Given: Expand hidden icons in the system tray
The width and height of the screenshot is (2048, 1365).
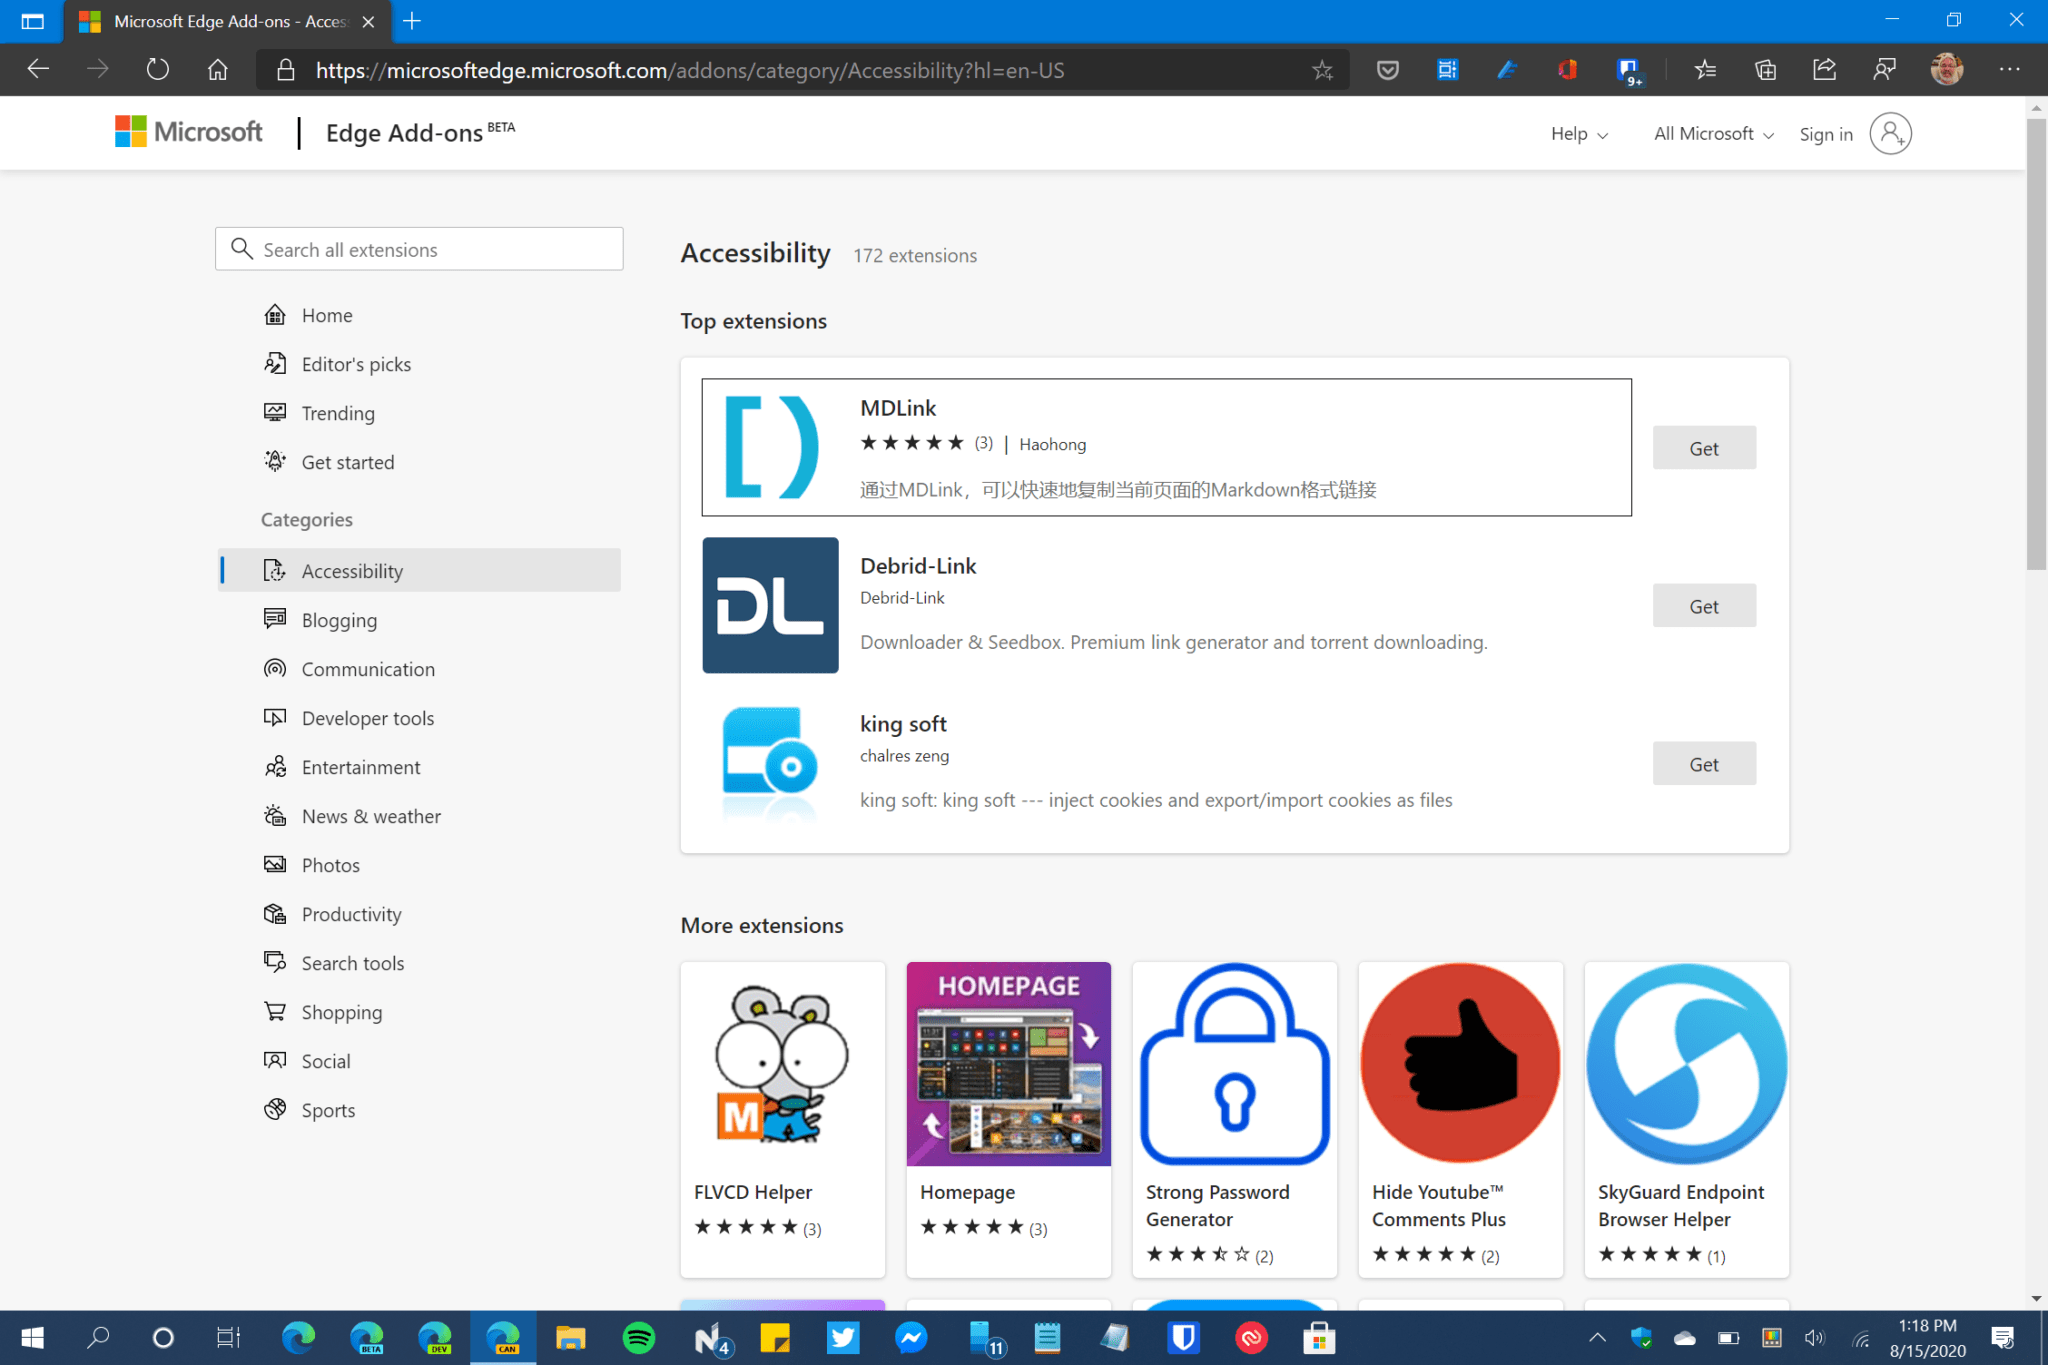Looking at the screenshot, I should (x=1597, y=1337).
